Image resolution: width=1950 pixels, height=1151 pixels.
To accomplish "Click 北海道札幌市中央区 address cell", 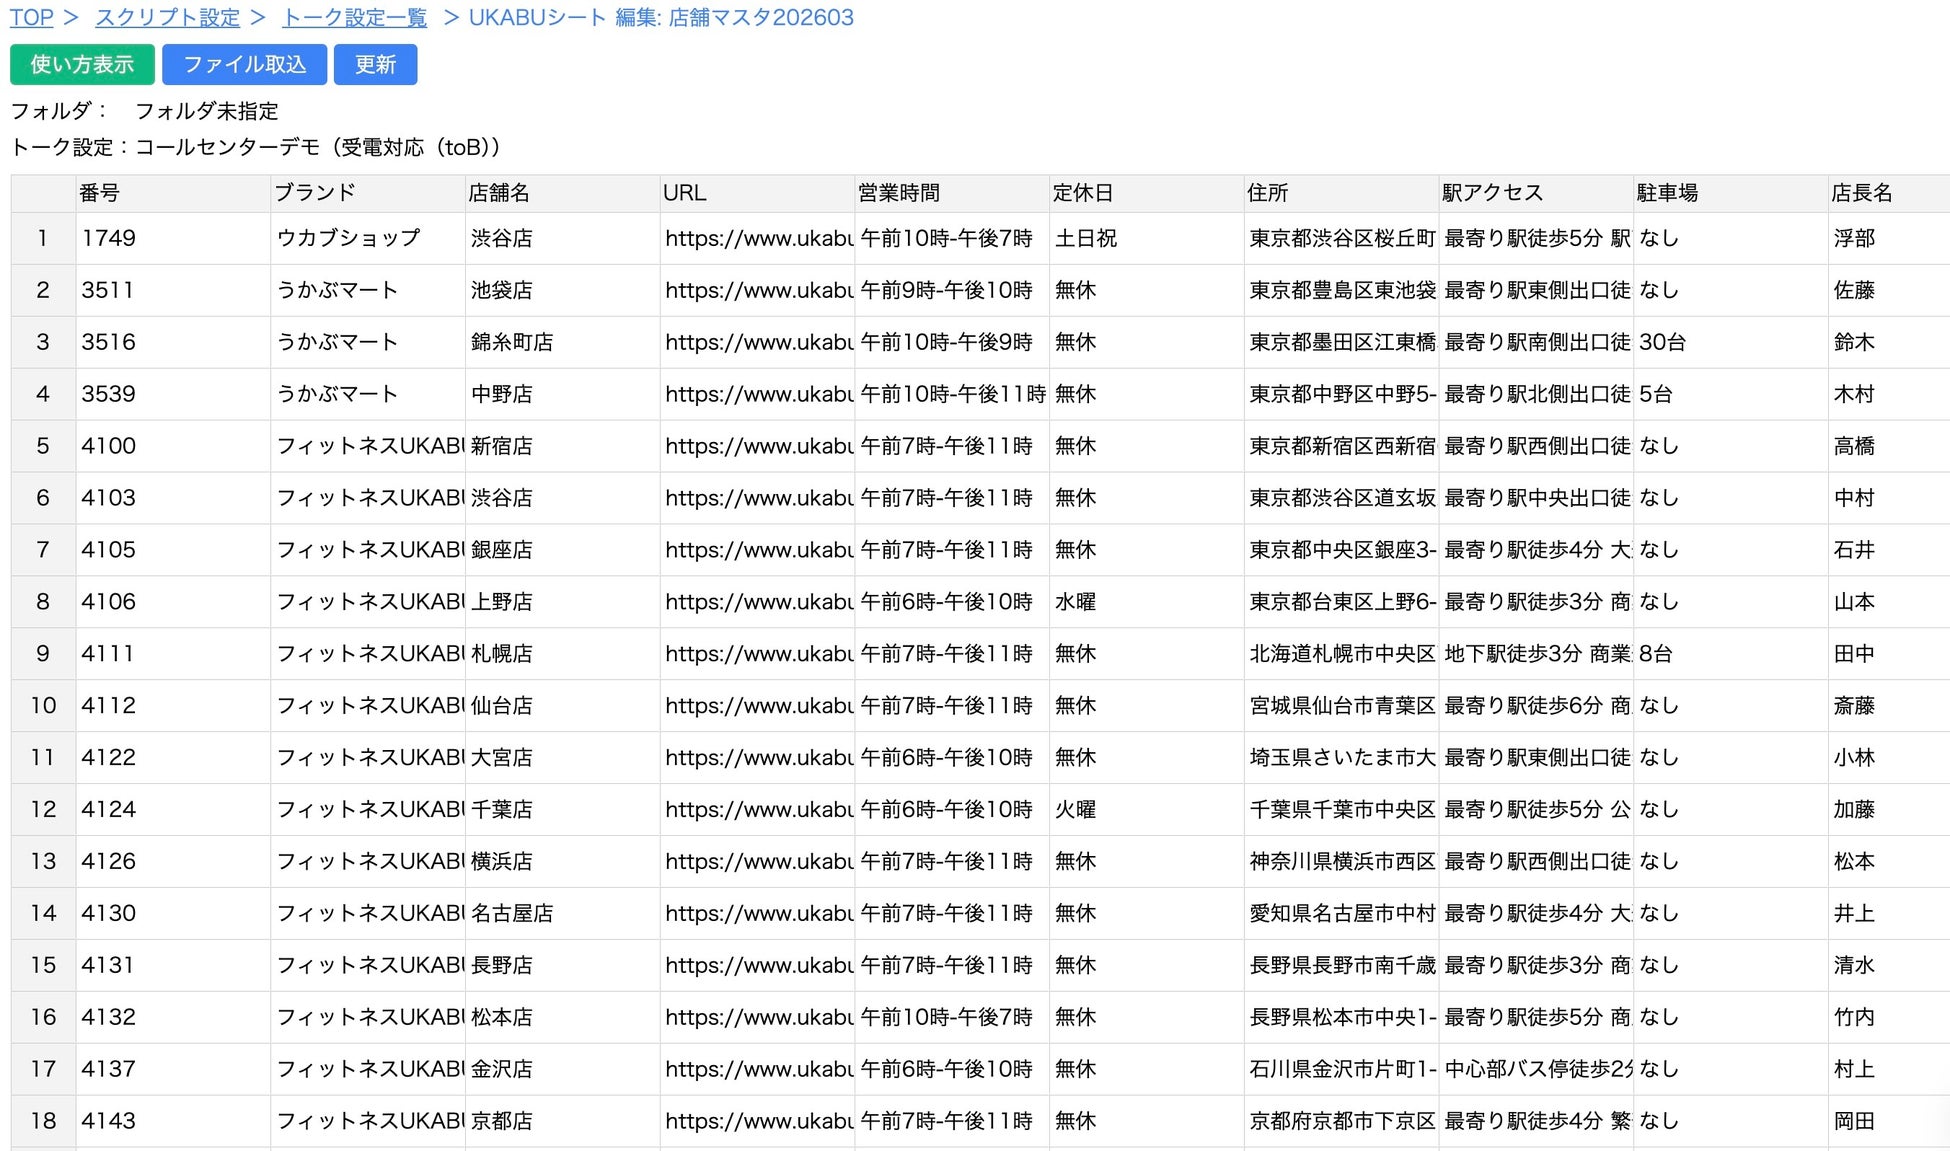I will 1340,654.
